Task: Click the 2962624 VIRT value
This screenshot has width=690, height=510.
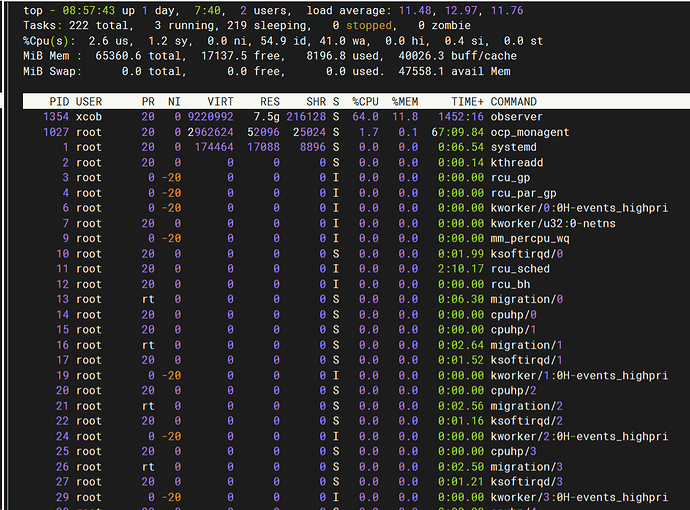Action: pyautogui.click(x=210, y=132)
